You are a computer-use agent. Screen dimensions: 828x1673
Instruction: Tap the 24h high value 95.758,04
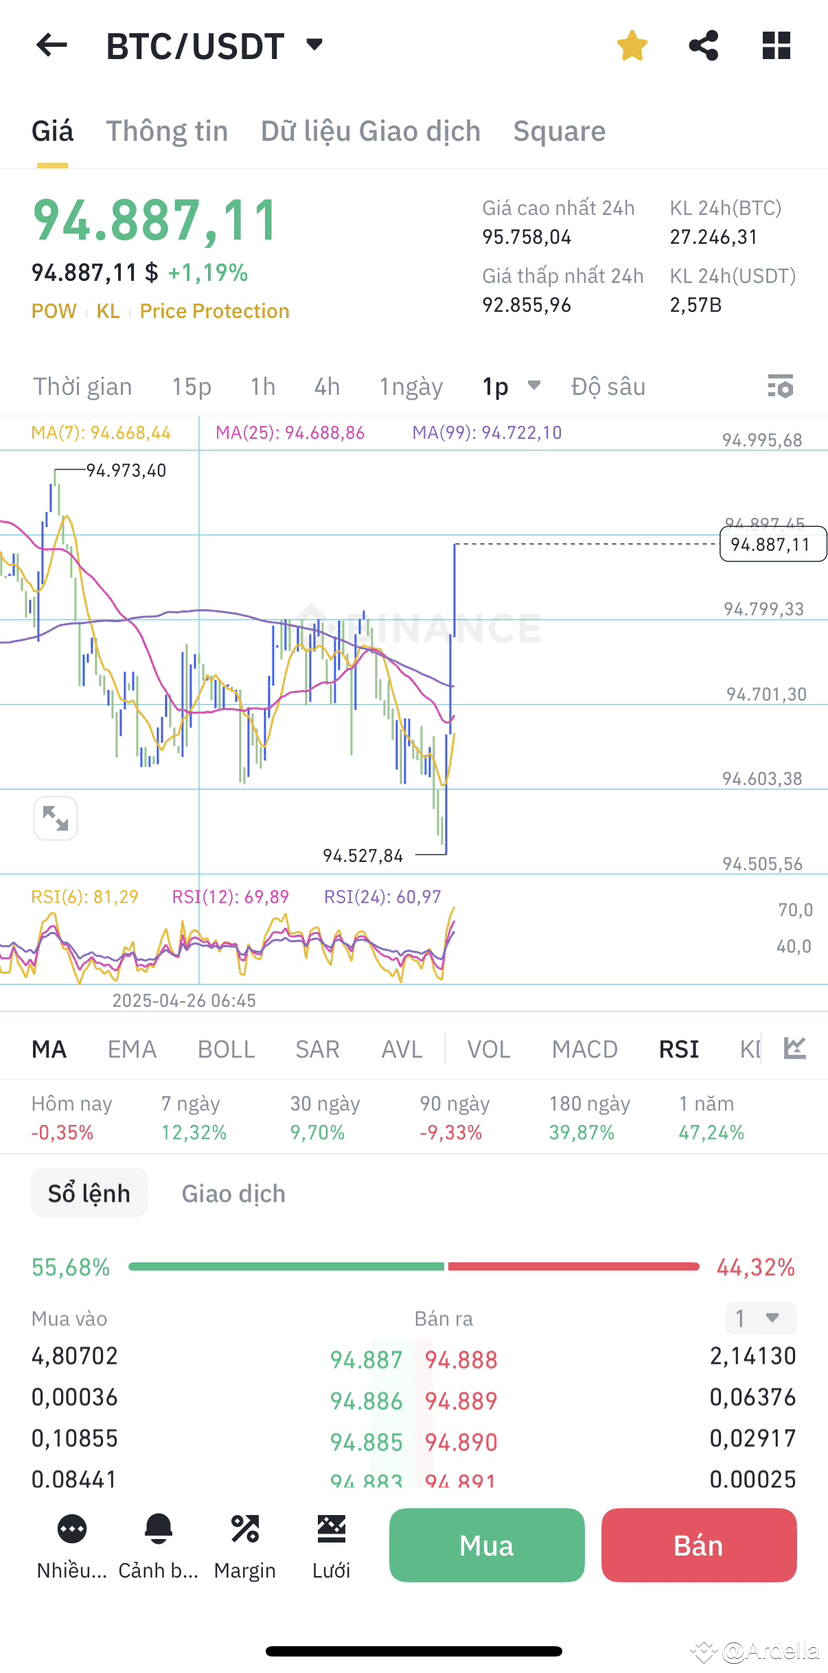(x=527, y=237)
